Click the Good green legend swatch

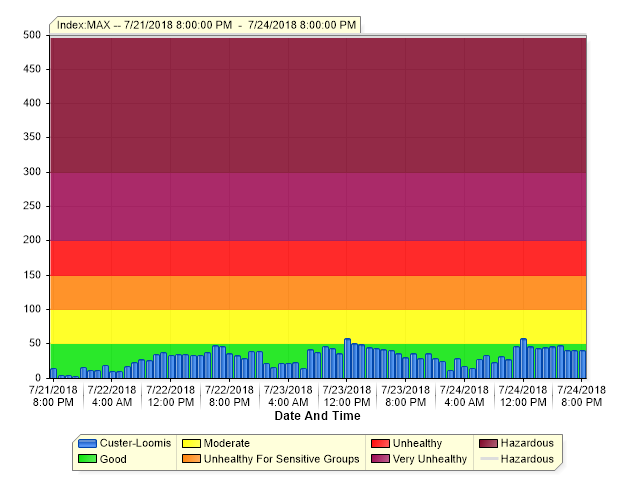point(87,459)
